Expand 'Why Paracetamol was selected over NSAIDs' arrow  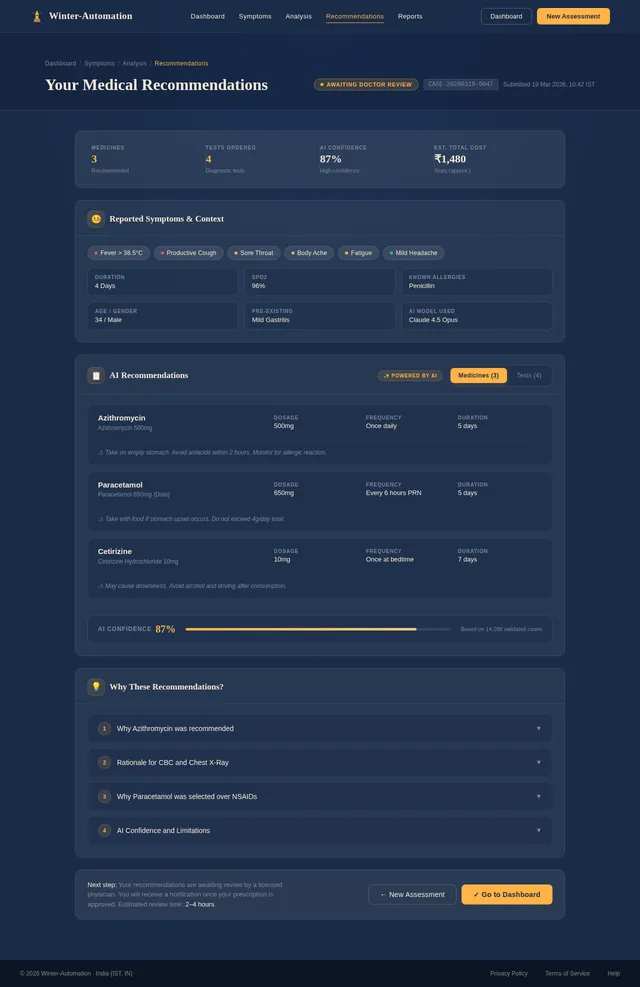(539, 796)
